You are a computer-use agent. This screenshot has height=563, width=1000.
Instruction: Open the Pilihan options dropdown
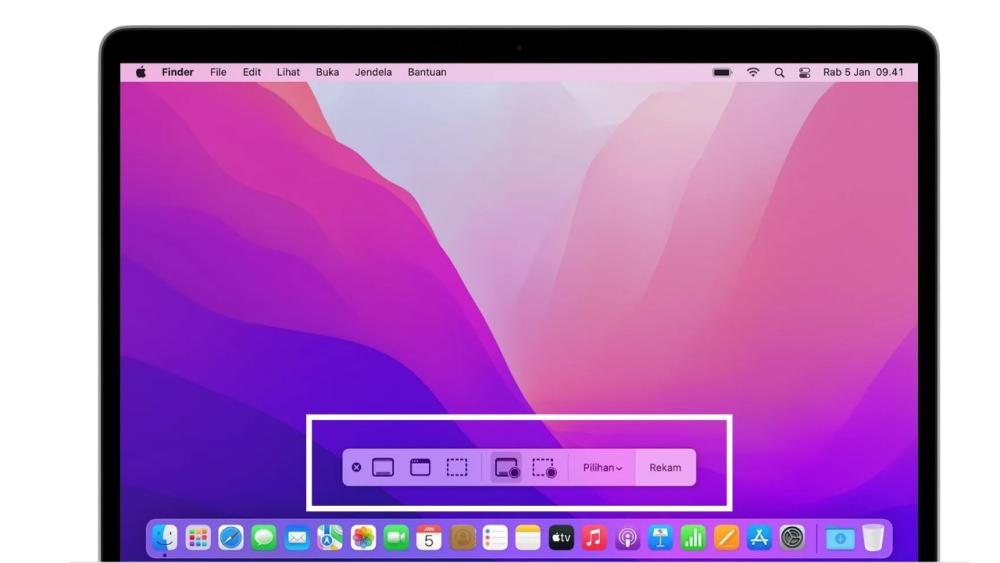pyautogui.click(x=602, y=467)
